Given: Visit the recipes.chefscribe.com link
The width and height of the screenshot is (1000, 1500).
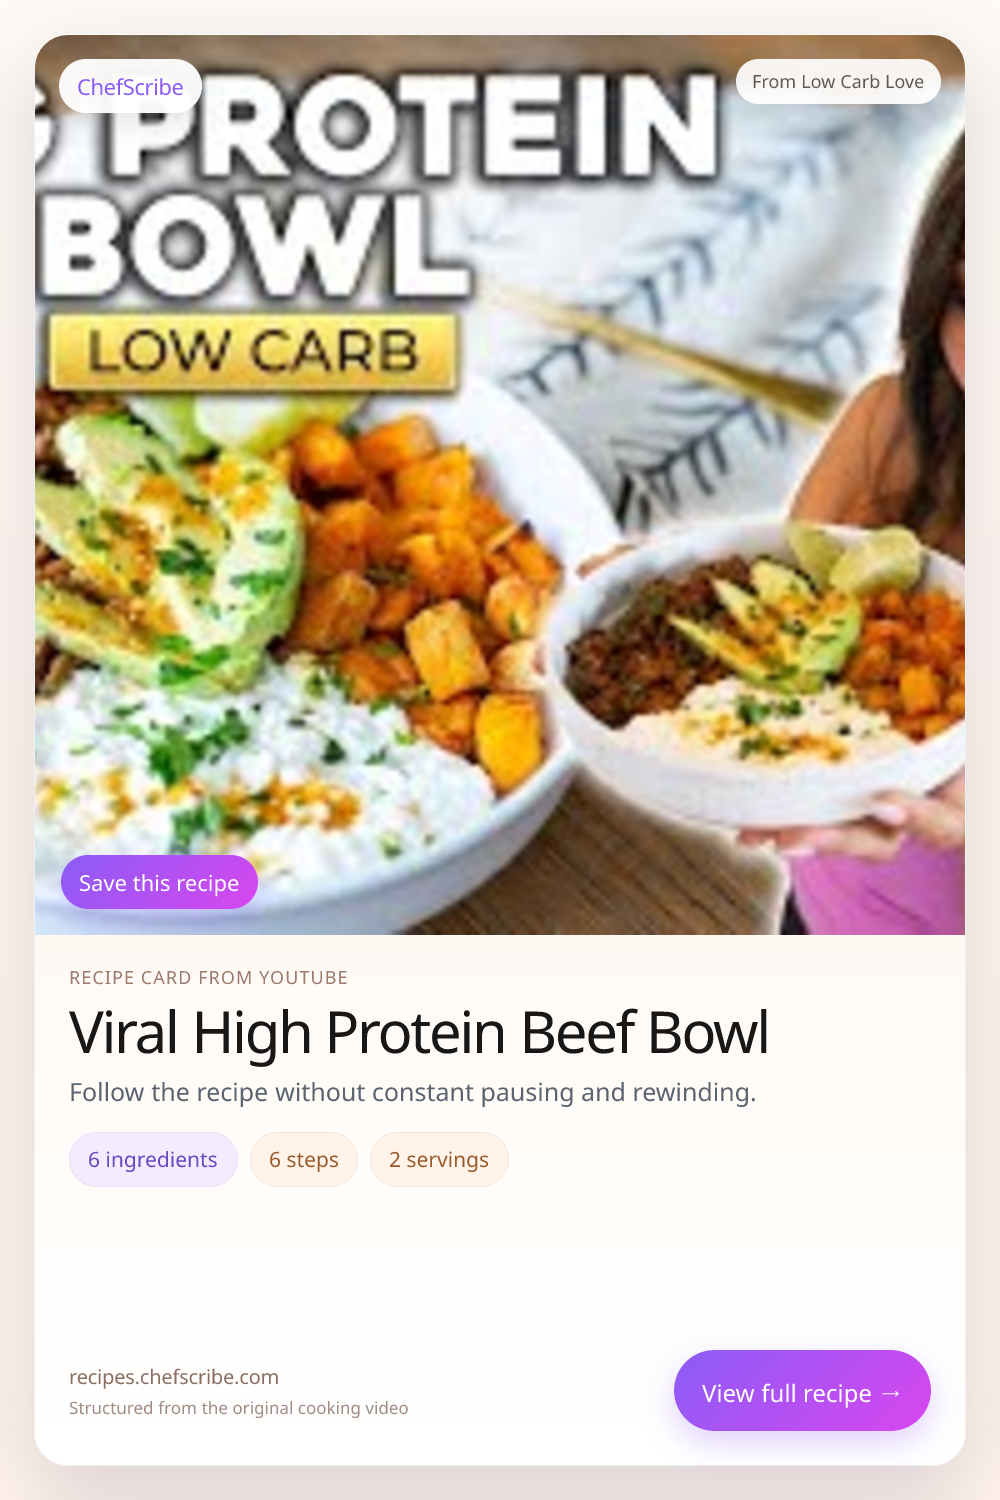Looking at the screenshot, I should click(x=174, y=1377).
